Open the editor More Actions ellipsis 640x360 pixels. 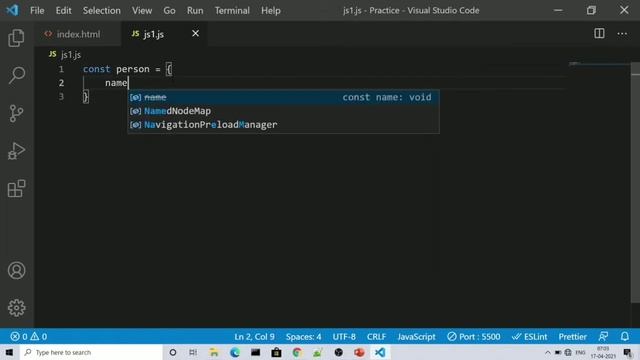point(622,34)
